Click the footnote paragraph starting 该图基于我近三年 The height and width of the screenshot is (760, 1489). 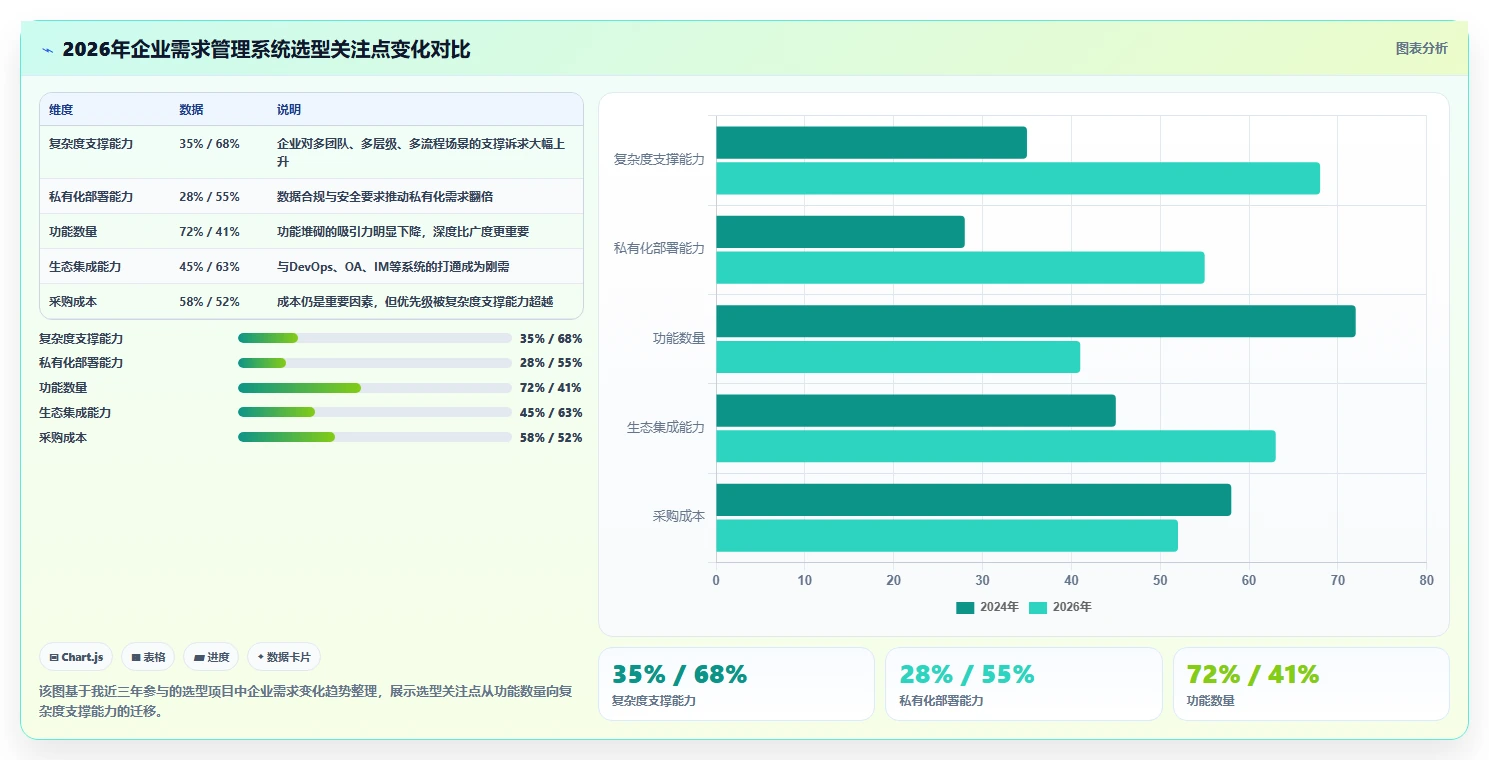pyautogui.click(x=306, y=701)
